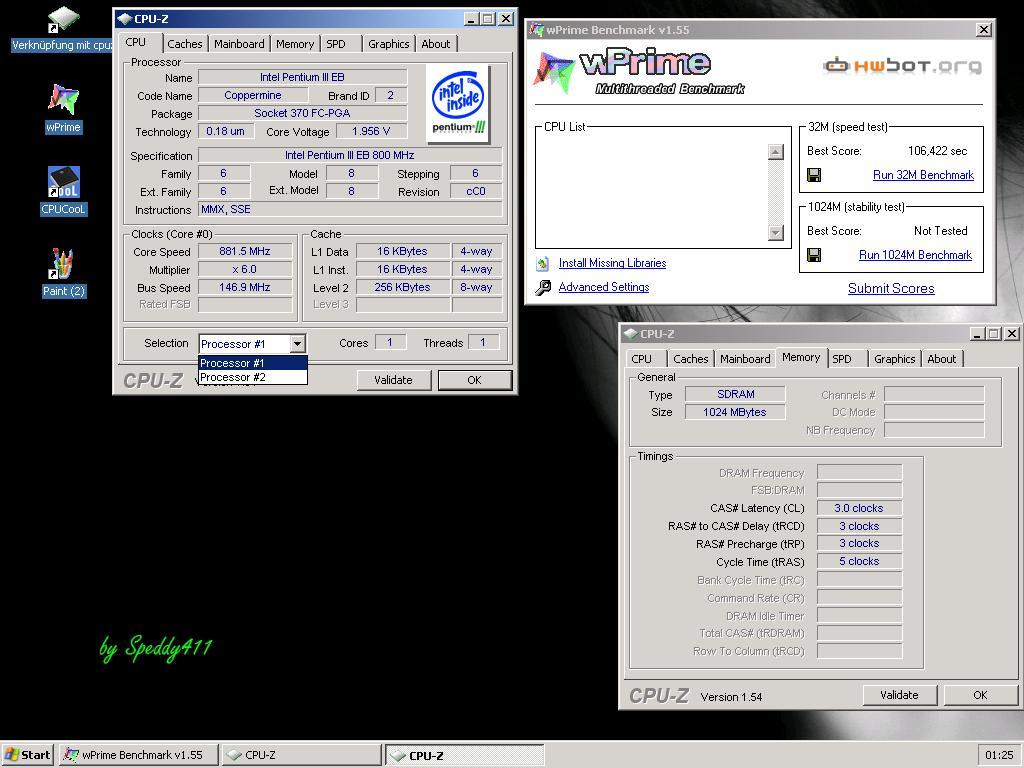1024x768 pixels.
Task: Click the Windows Start button
Action: (x=27, y=755)
